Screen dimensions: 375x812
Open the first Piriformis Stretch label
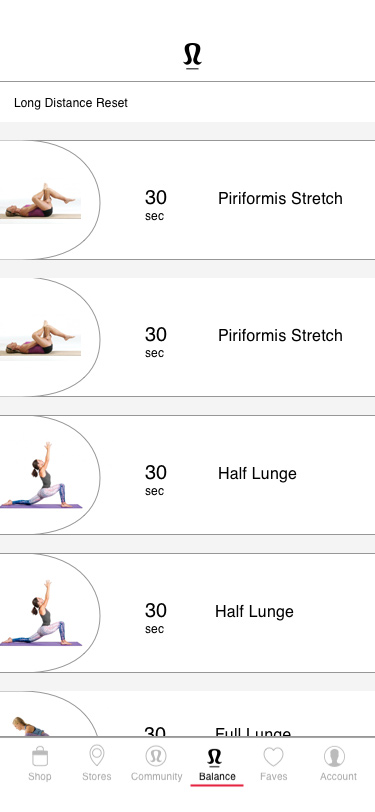280,198
